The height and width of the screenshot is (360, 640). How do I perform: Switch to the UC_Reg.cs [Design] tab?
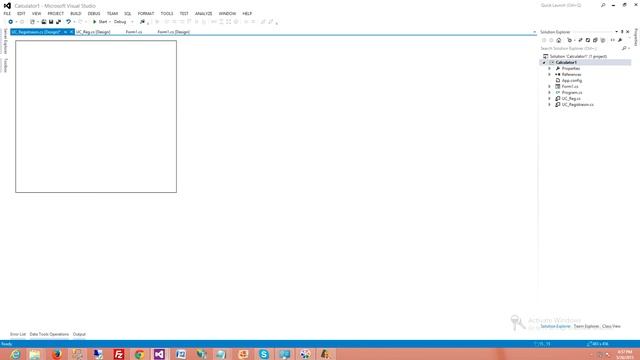(93, 32)
